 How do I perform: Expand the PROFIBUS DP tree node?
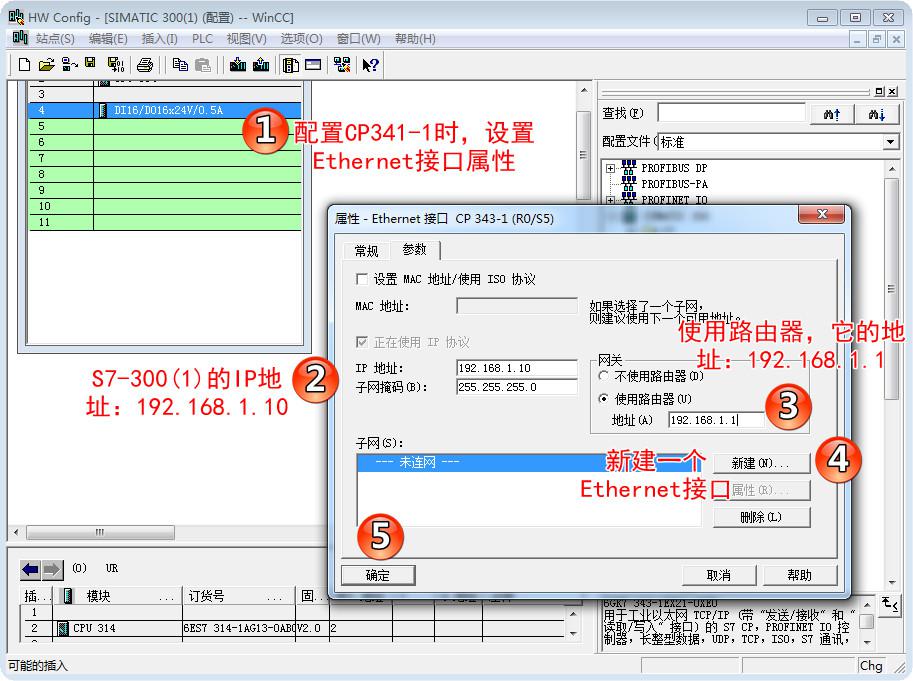click(610, 168)
